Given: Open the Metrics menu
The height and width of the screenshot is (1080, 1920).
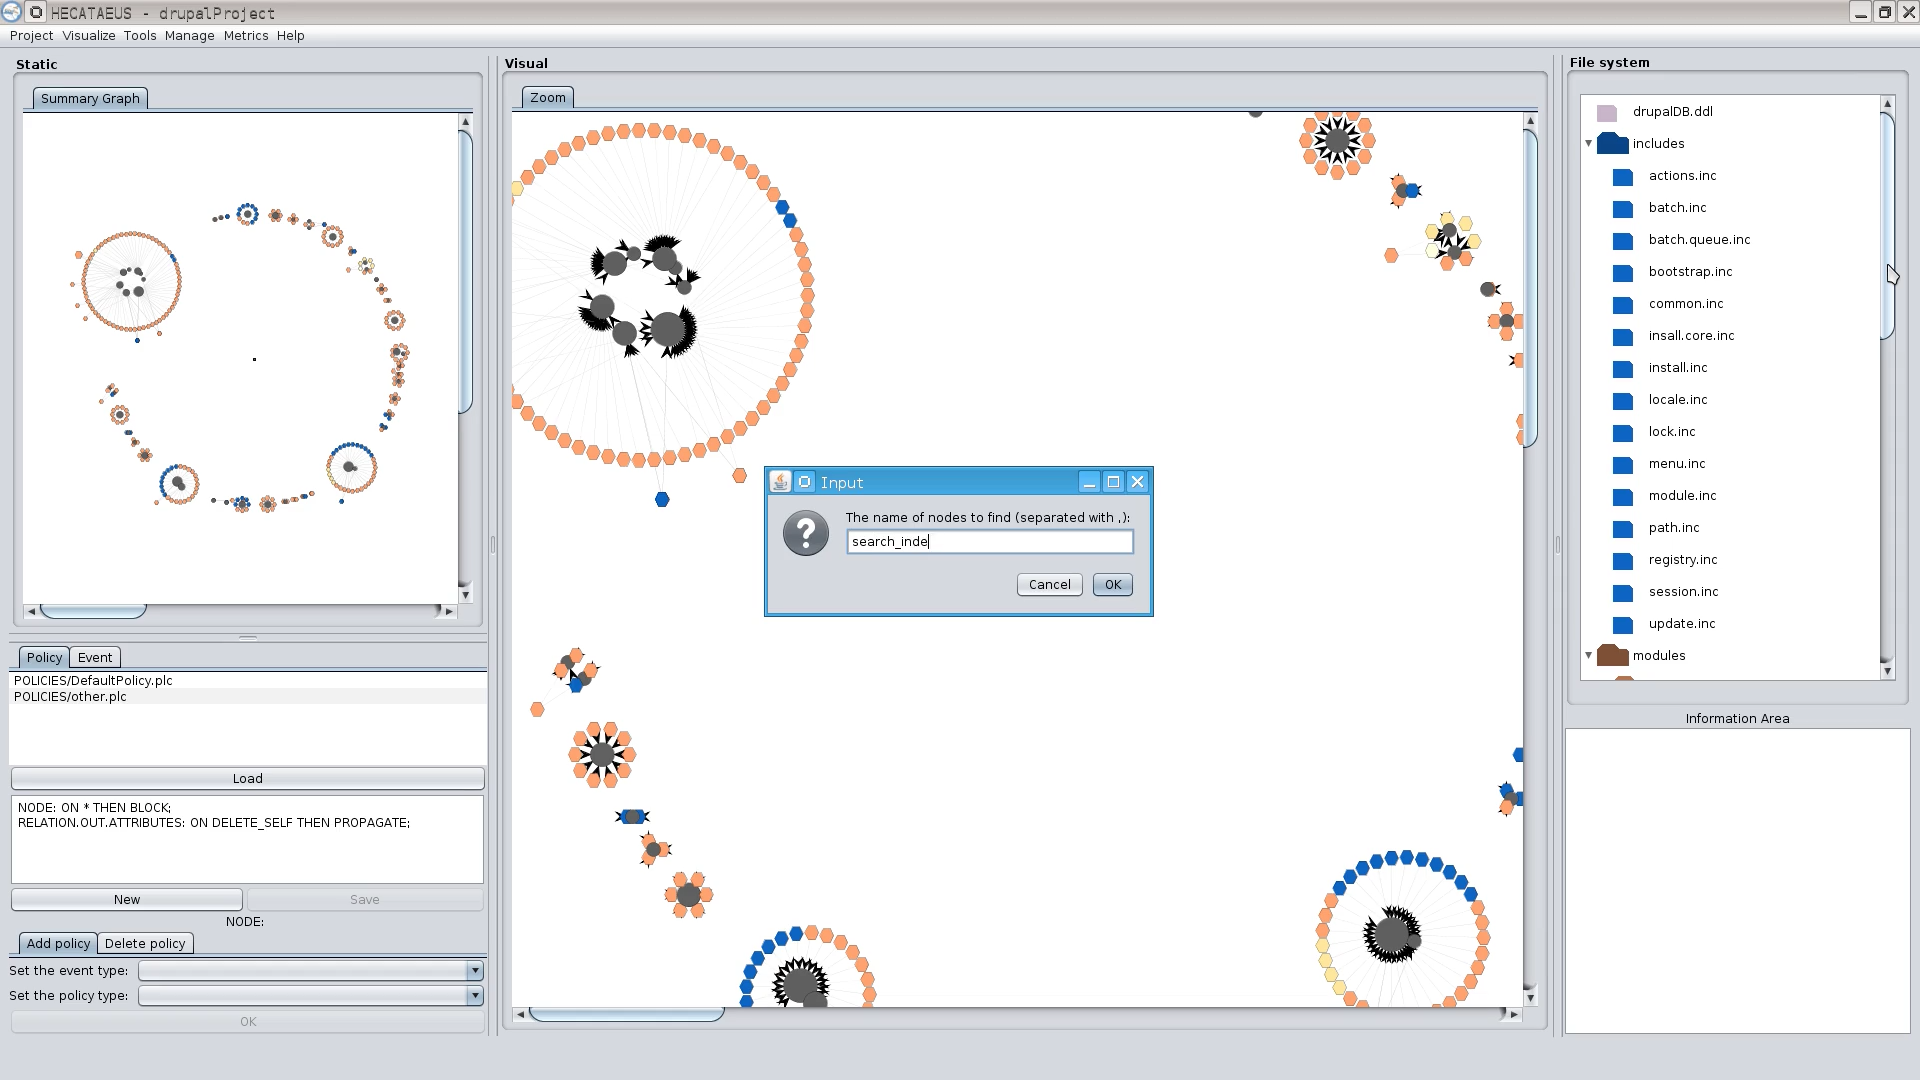Looking at the screenshot, I should 246,35.
